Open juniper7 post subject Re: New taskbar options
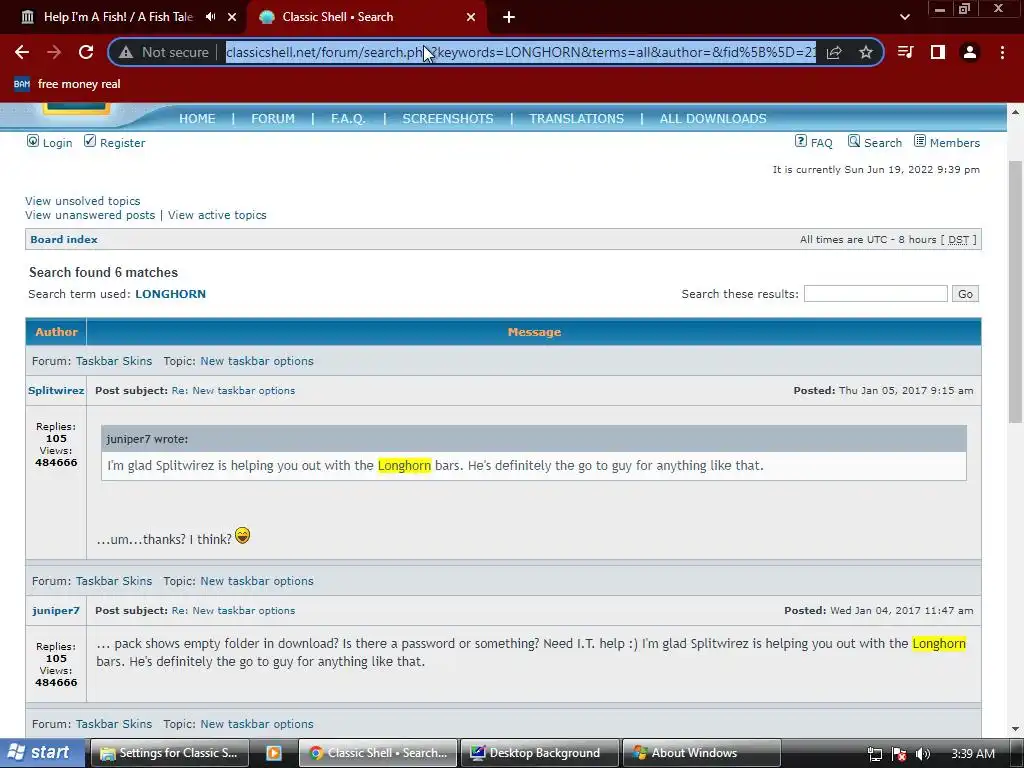Image resolution: width=1024 pixels, height=768 pixels. [233, 611]
